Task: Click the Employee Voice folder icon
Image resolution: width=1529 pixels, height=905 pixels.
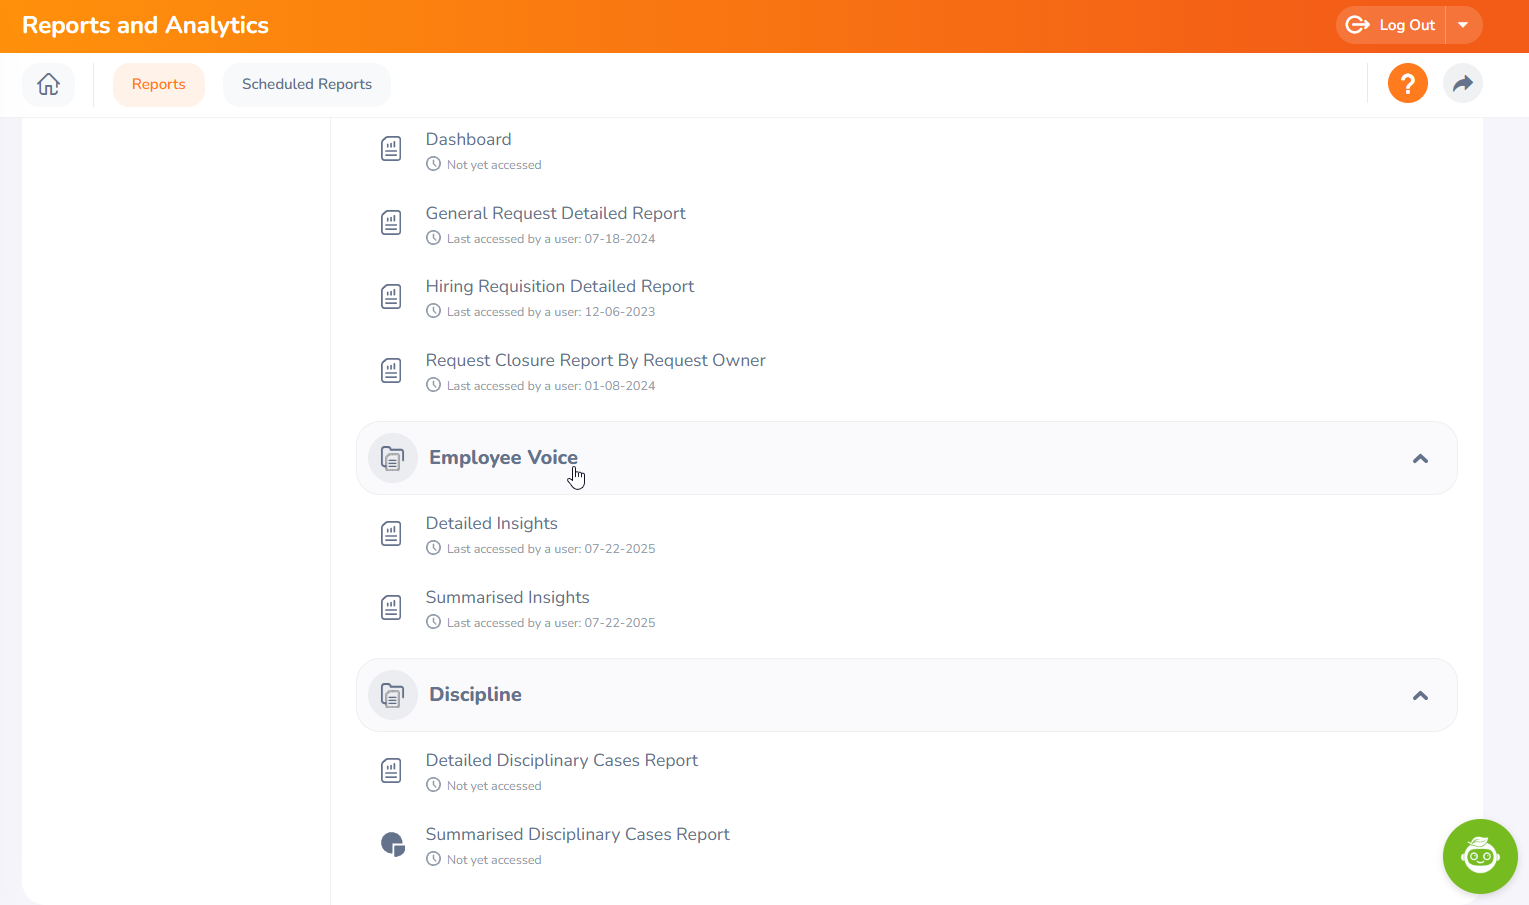Action: pos(393,458)
